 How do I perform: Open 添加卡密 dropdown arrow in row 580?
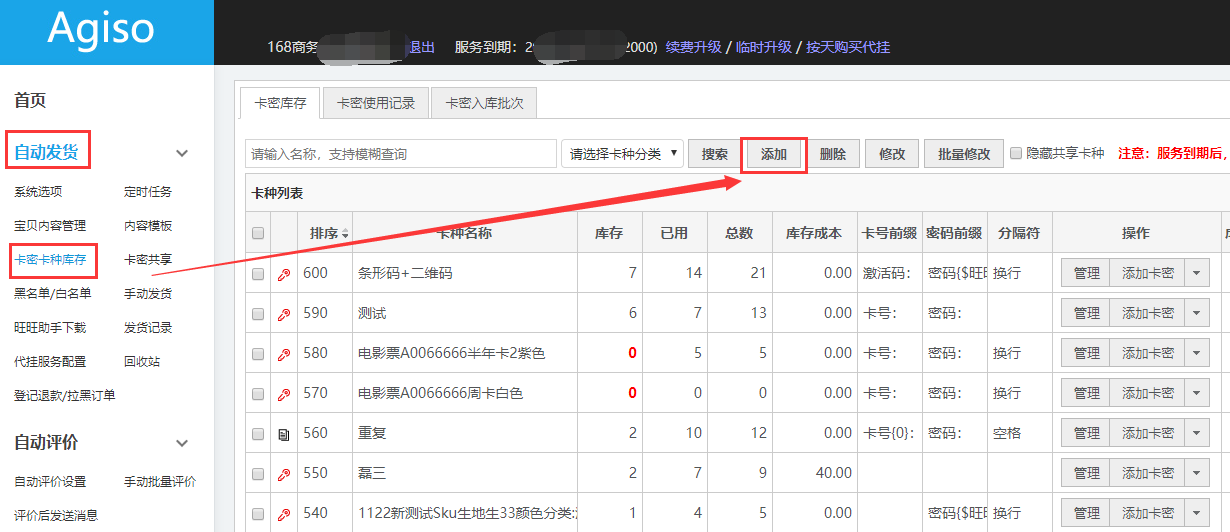[1197, 353]
